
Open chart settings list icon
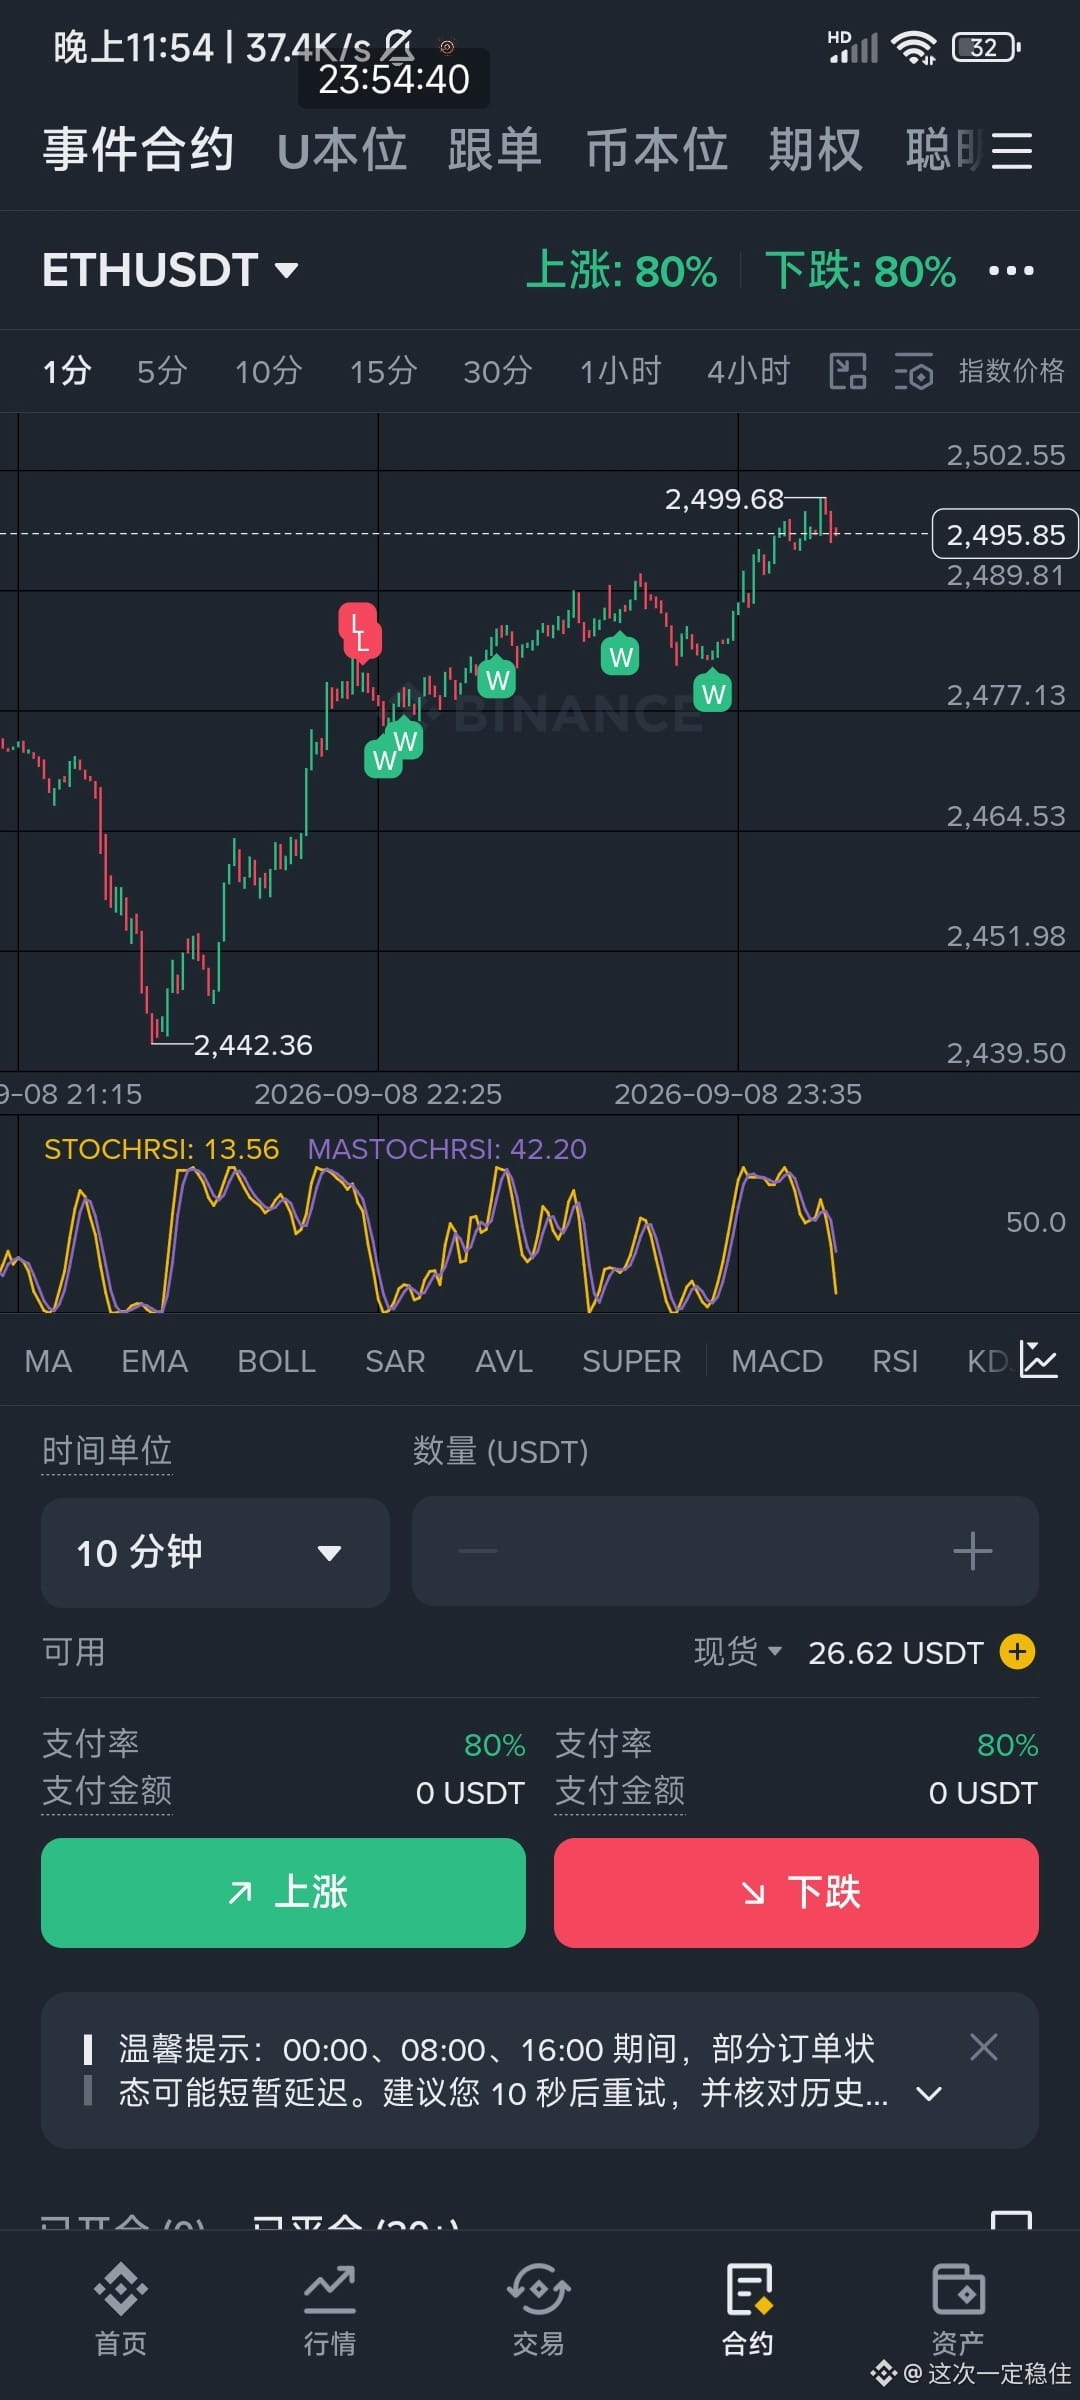click(x=914, y=371)
